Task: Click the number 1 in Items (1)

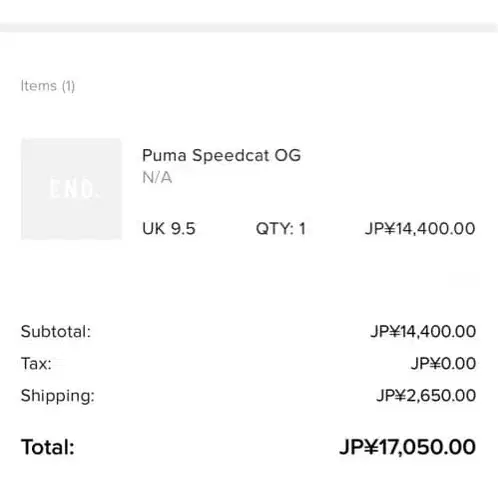Action: (x=68, y=86)
